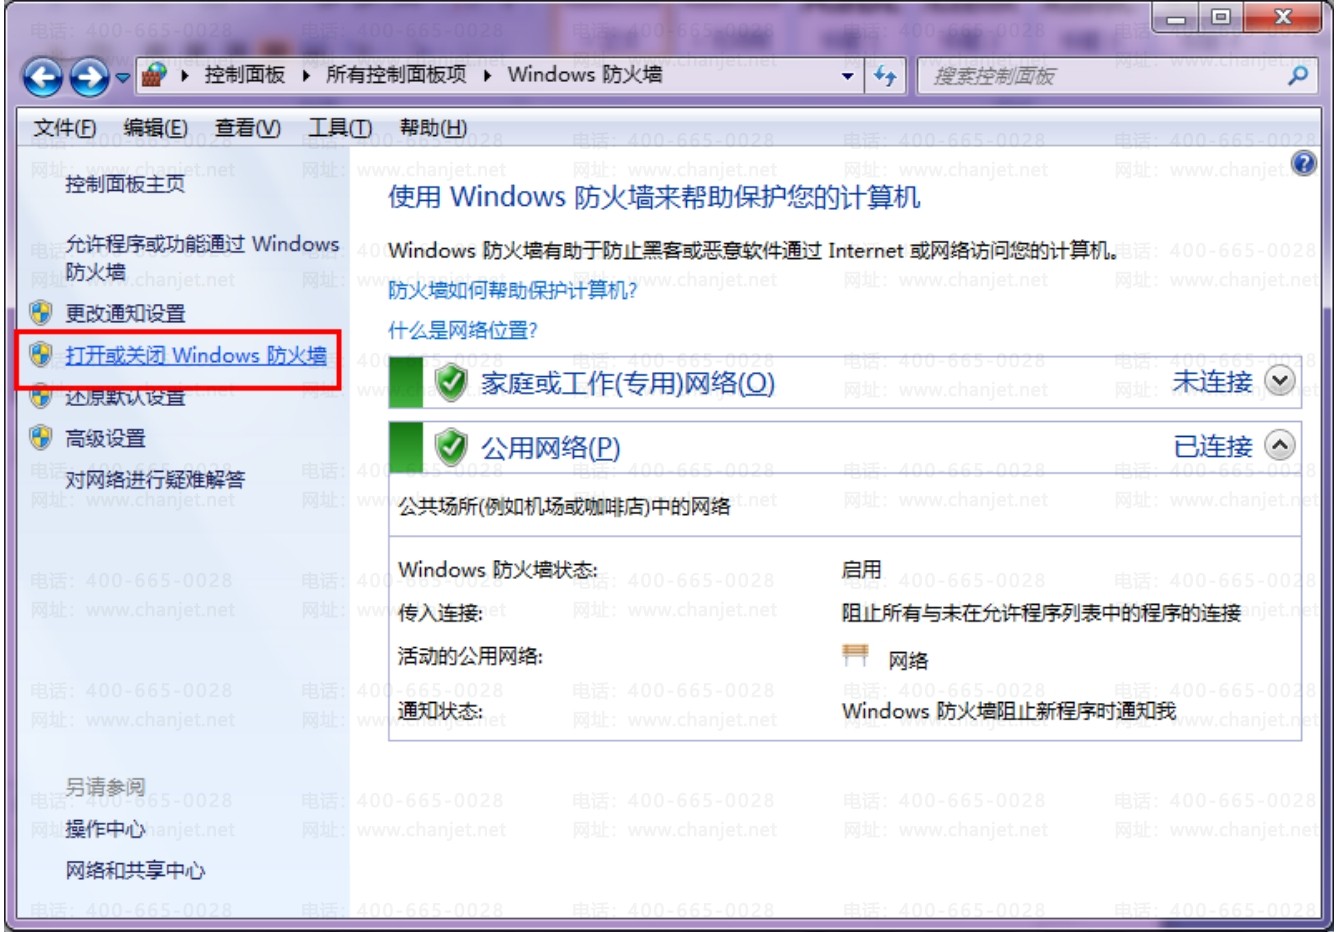Click the shield icon beside 高级设置
This screenshot has height=932, width=1336.
tap(40, 438)
